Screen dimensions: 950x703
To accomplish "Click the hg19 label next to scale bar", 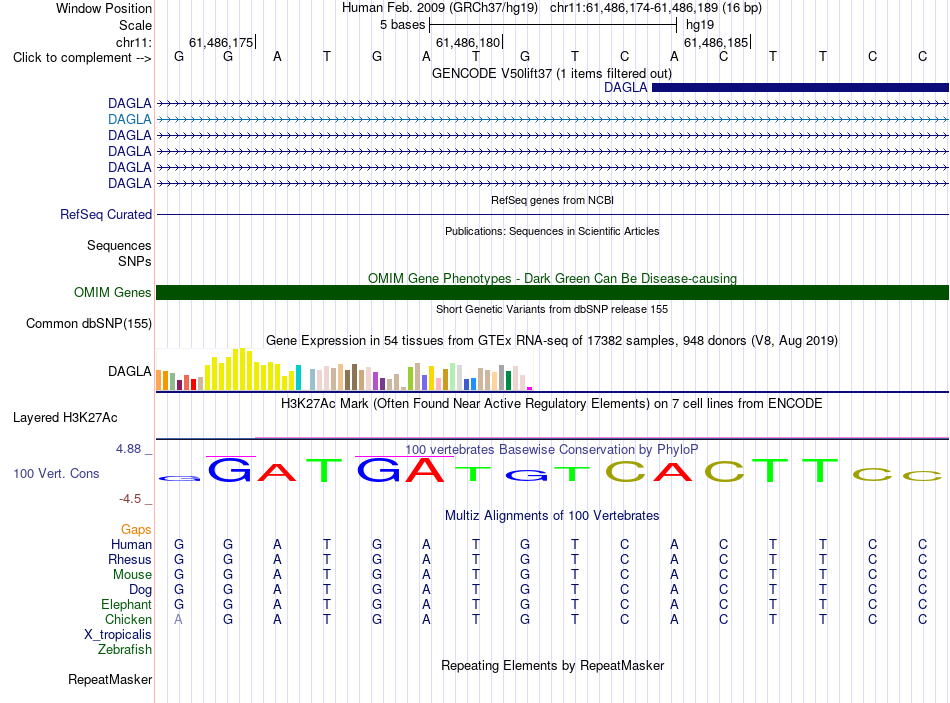I will click(x=700, y=25).
